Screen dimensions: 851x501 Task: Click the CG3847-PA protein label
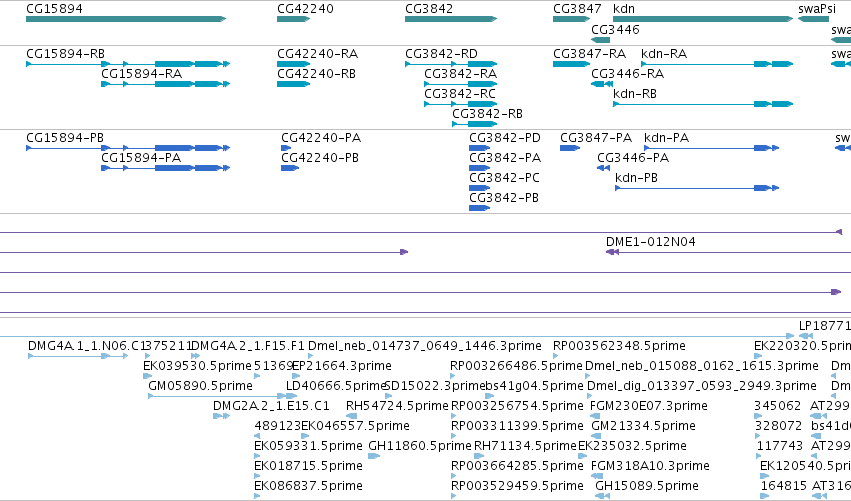[x=596, y=138]
